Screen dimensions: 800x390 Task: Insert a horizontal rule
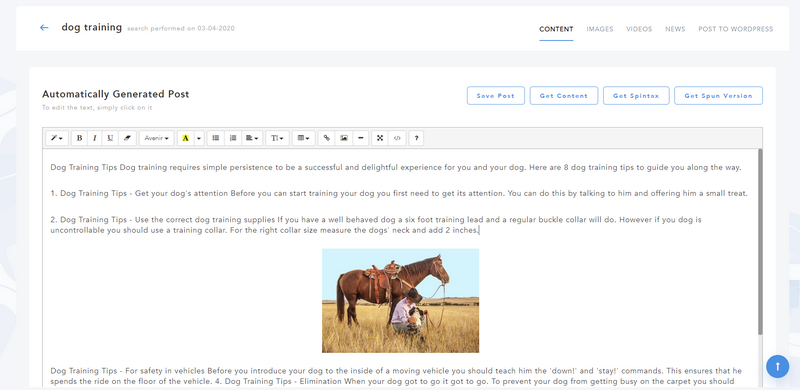(361, 138)
